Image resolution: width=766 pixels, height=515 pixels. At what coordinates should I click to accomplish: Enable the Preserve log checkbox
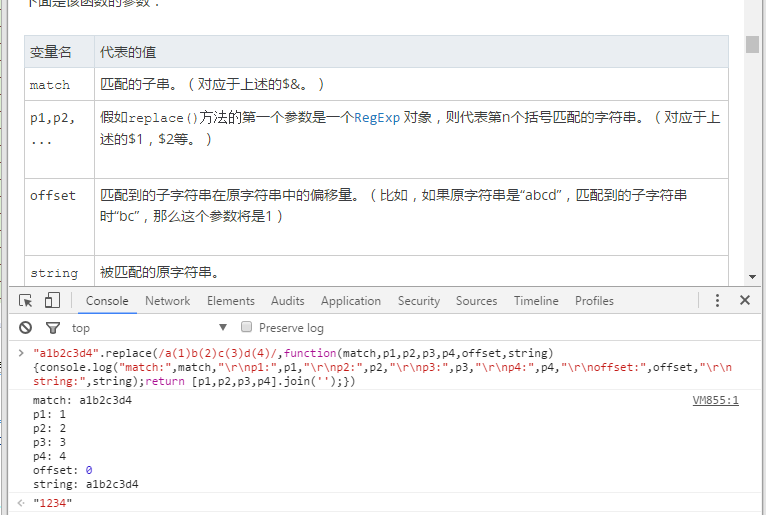pyautogui.click(x=247, y=327)
